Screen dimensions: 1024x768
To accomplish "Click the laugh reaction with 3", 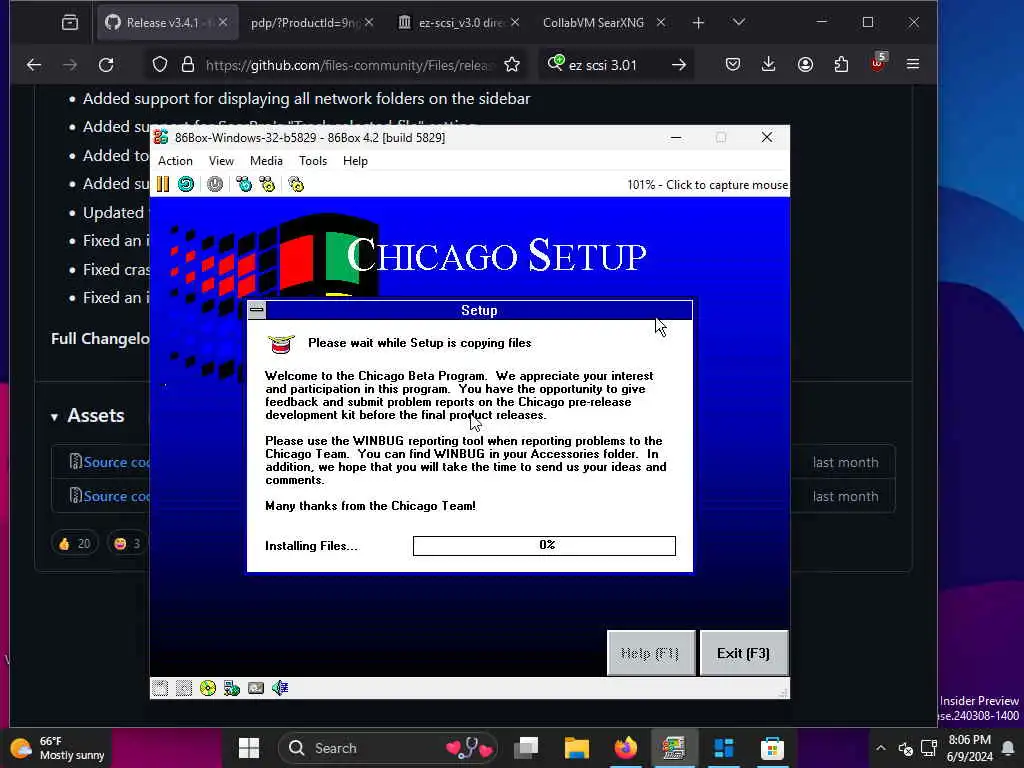I will pyautogui.click(x=127, y=543).
